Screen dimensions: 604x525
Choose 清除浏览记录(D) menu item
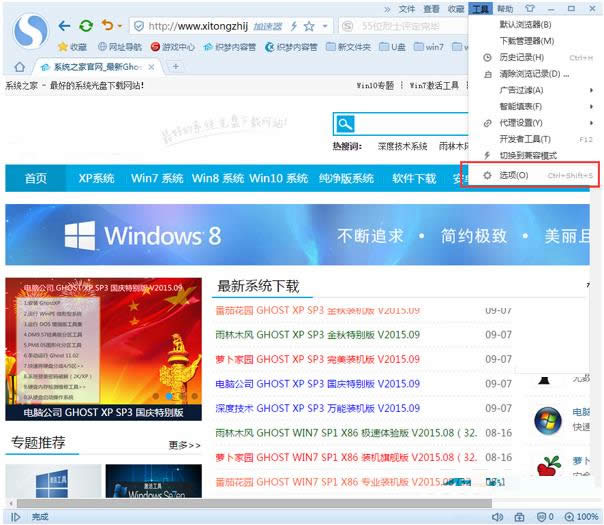pyautogui.click(x=535, y=74)
